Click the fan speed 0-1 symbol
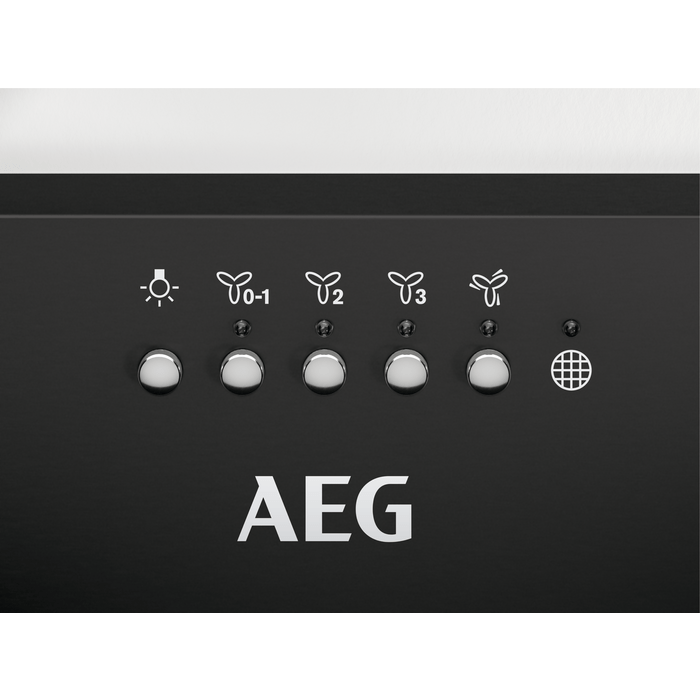 pos(243,288)
